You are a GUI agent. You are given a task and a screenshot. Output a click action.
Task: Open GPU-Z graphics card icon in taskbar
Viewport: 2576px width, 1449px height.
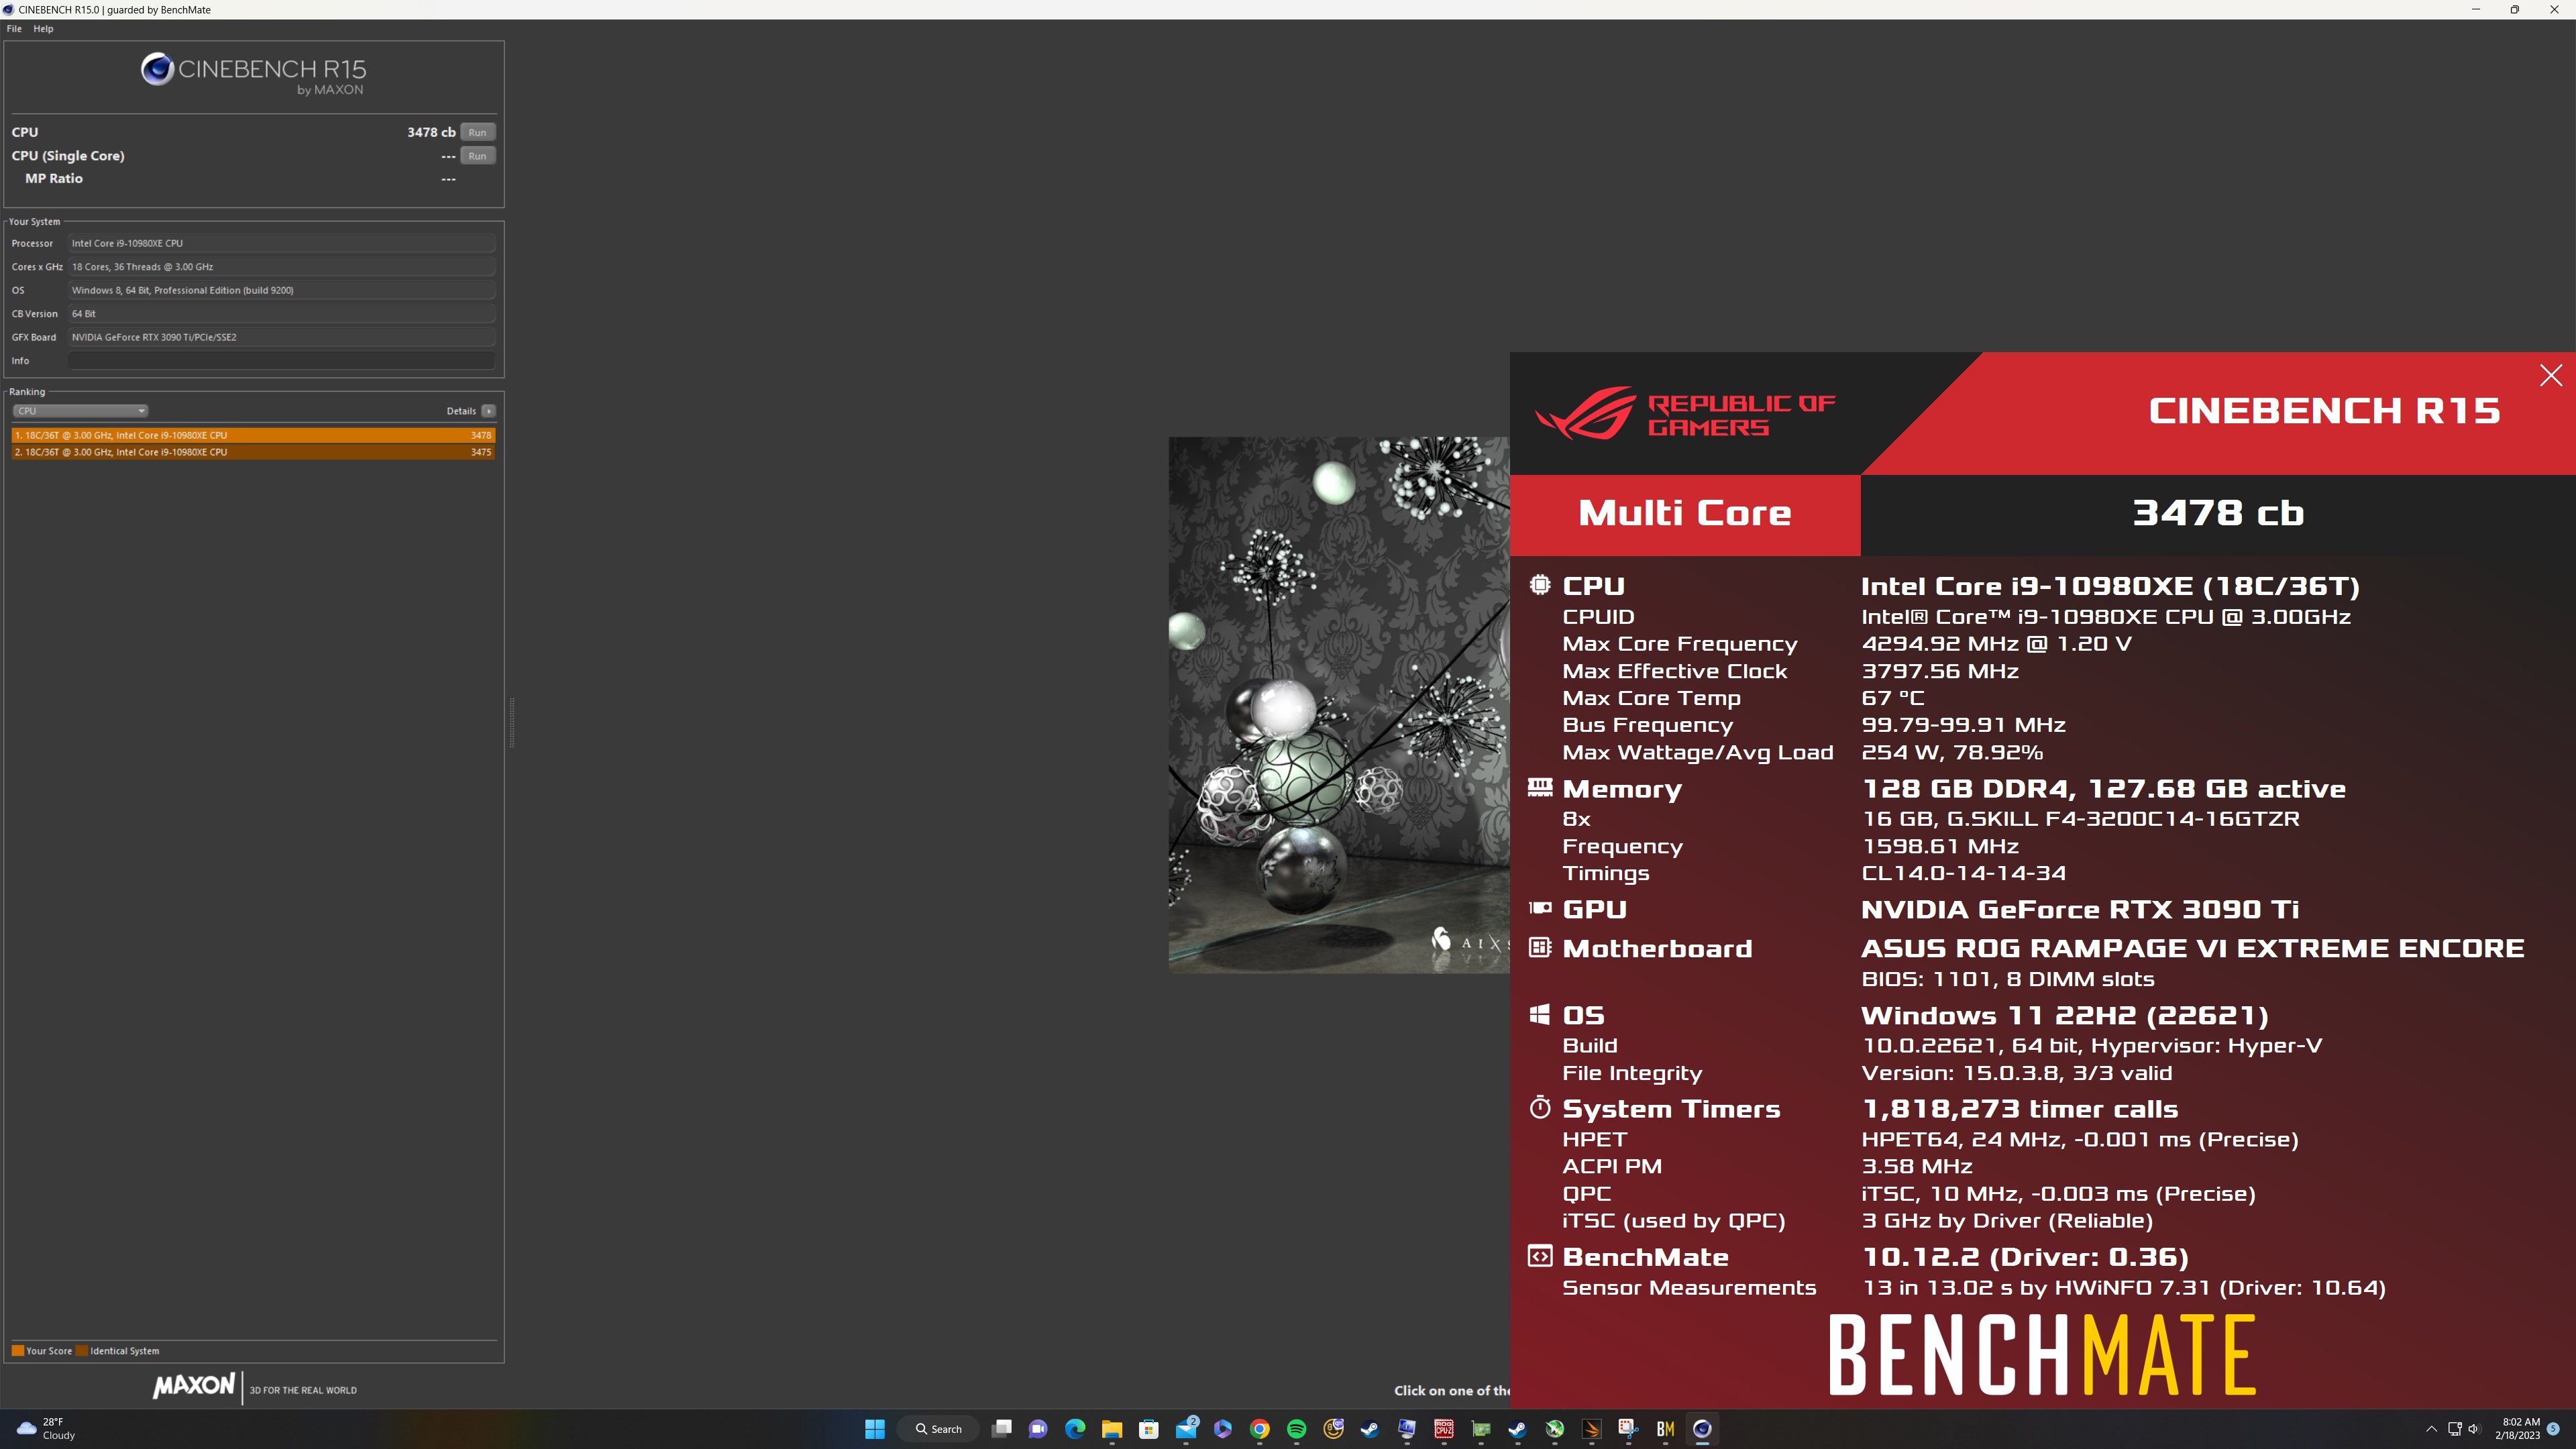point(1481,1428)
